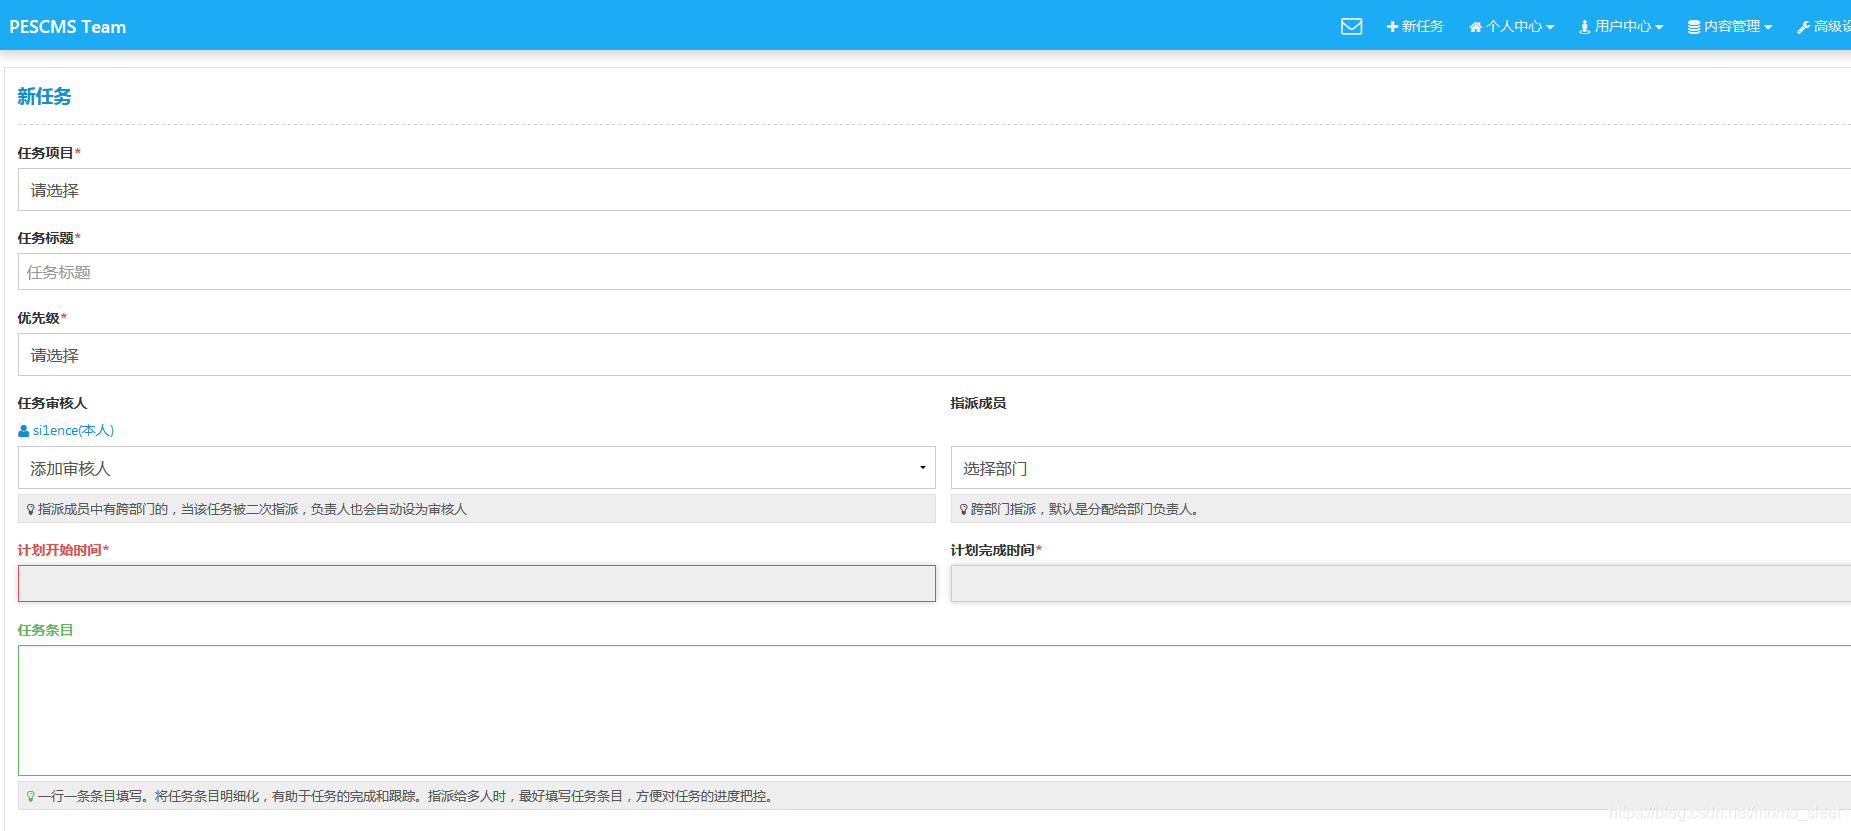Click the silence(本人) reviewer link
Image resolution: width=1851 pixels, height=831 pixels.
click(x=73, y=431)
